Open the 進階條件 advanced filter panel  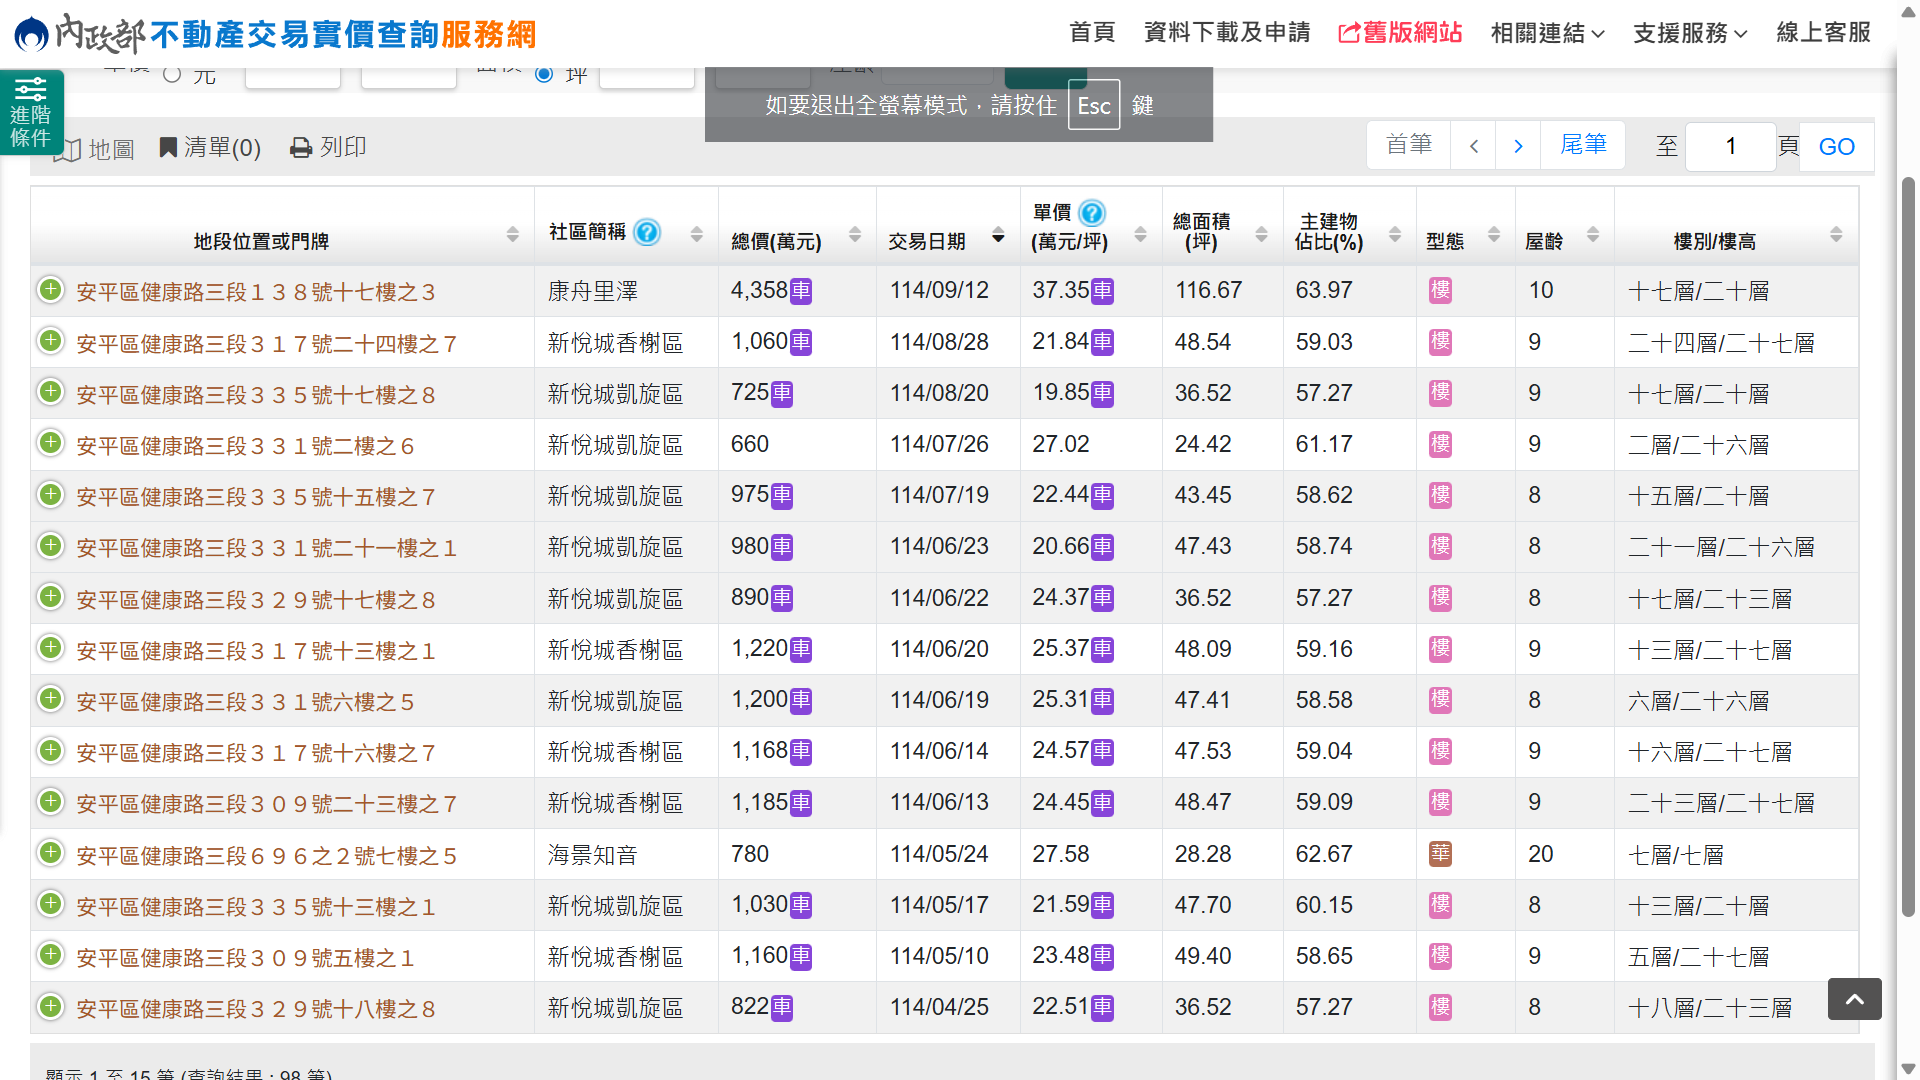tap(31, 111)
